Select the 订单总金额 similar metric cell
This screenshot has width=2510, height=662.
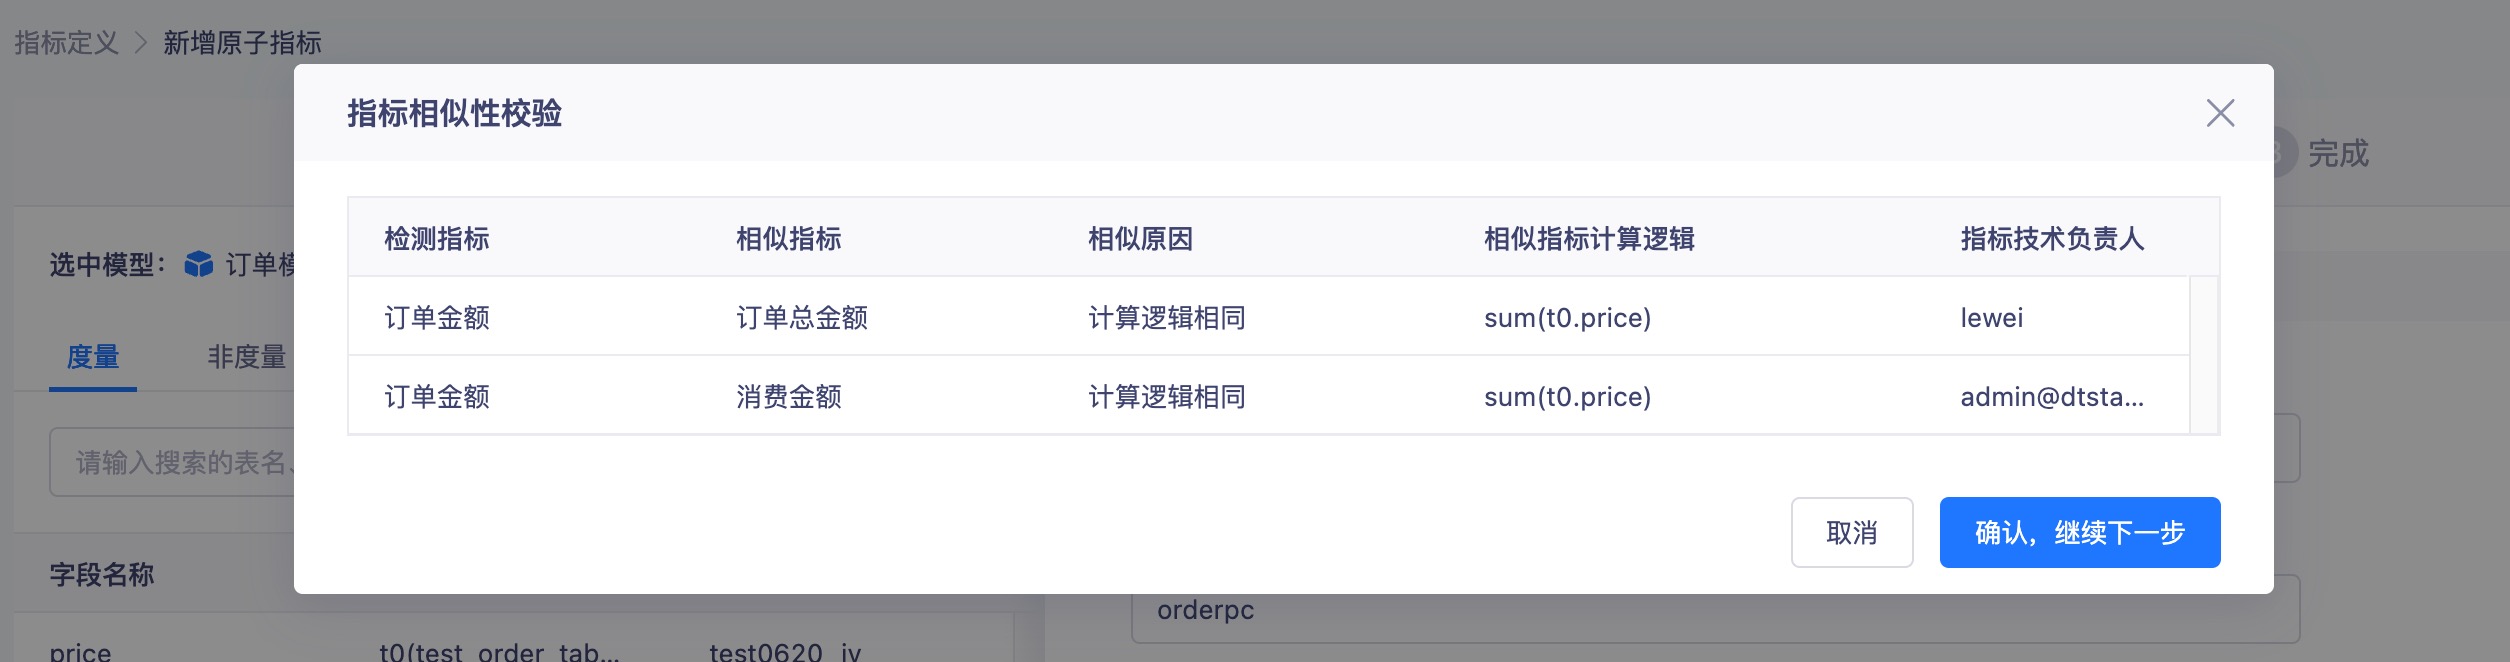[802, 318]
